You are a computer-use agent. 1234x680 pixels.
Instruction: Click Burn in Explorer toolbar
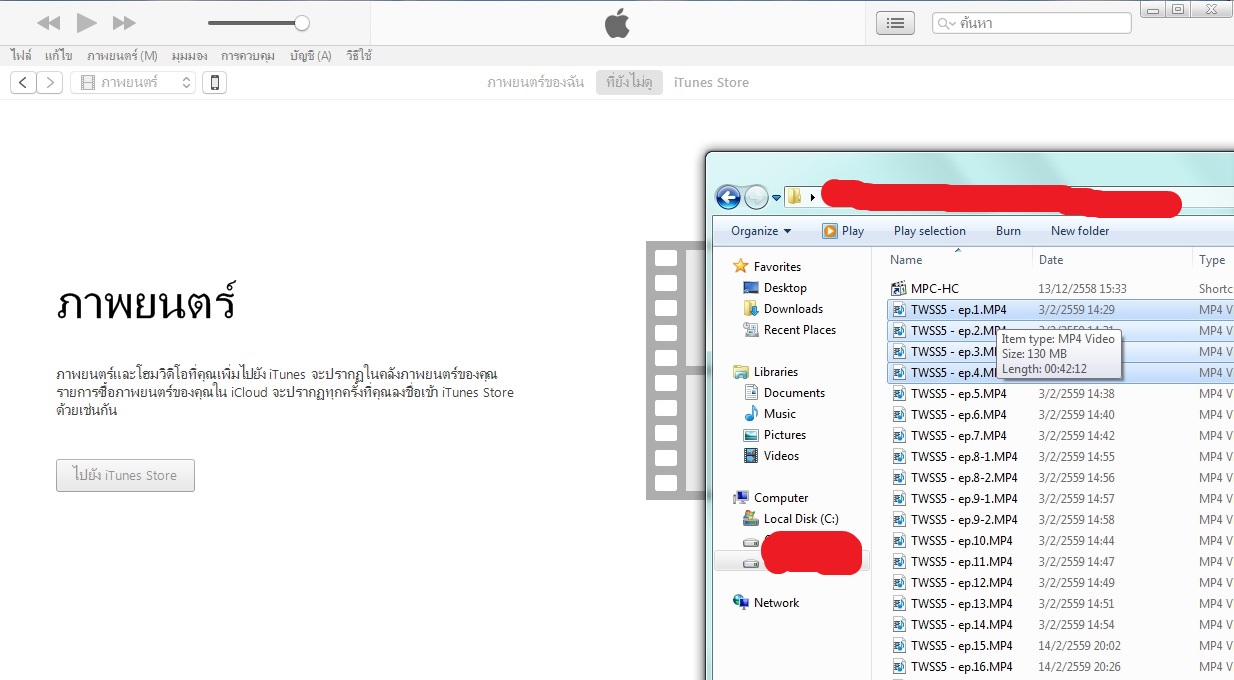[1008, 231]
